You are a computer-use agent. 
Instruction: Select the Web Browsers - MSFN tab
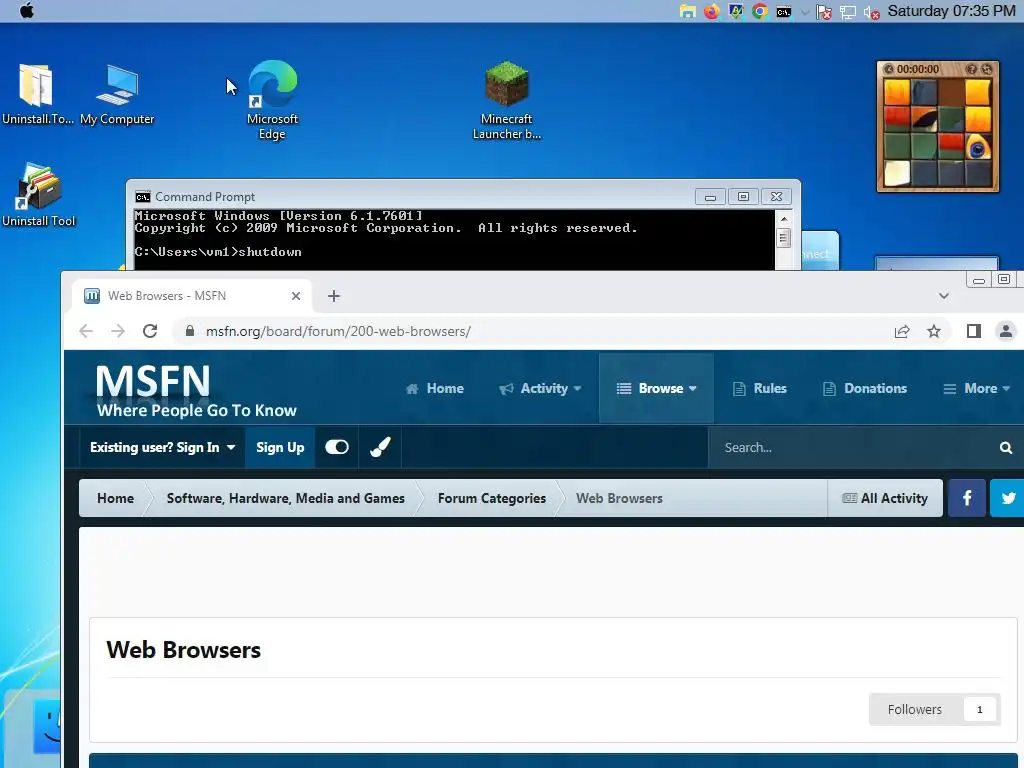click(x=192, y=296)
